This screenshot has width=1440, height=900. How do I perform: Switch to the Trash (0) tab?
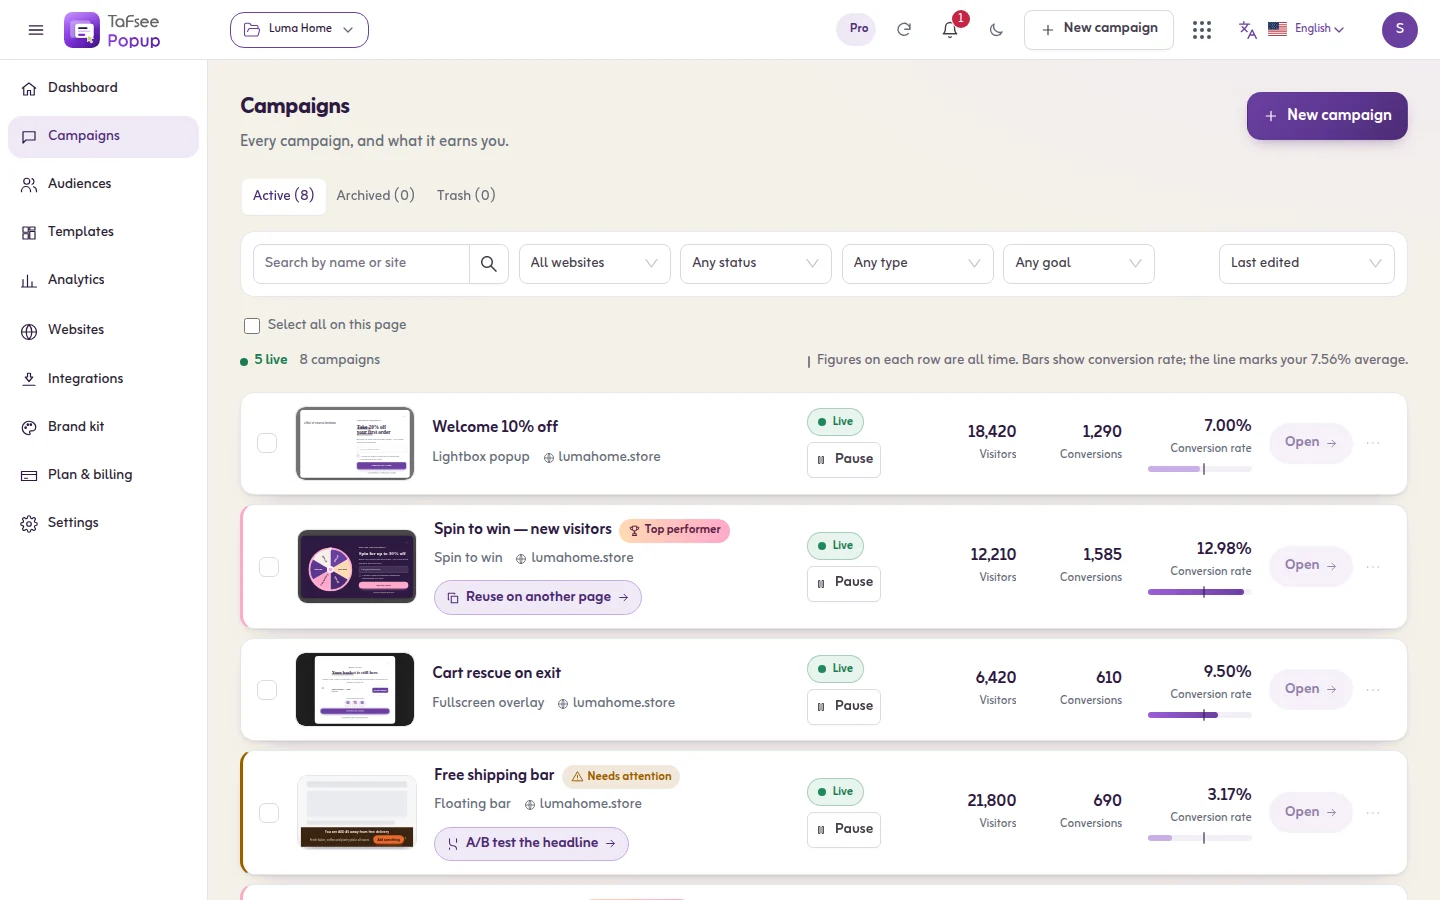click(466, 196)
